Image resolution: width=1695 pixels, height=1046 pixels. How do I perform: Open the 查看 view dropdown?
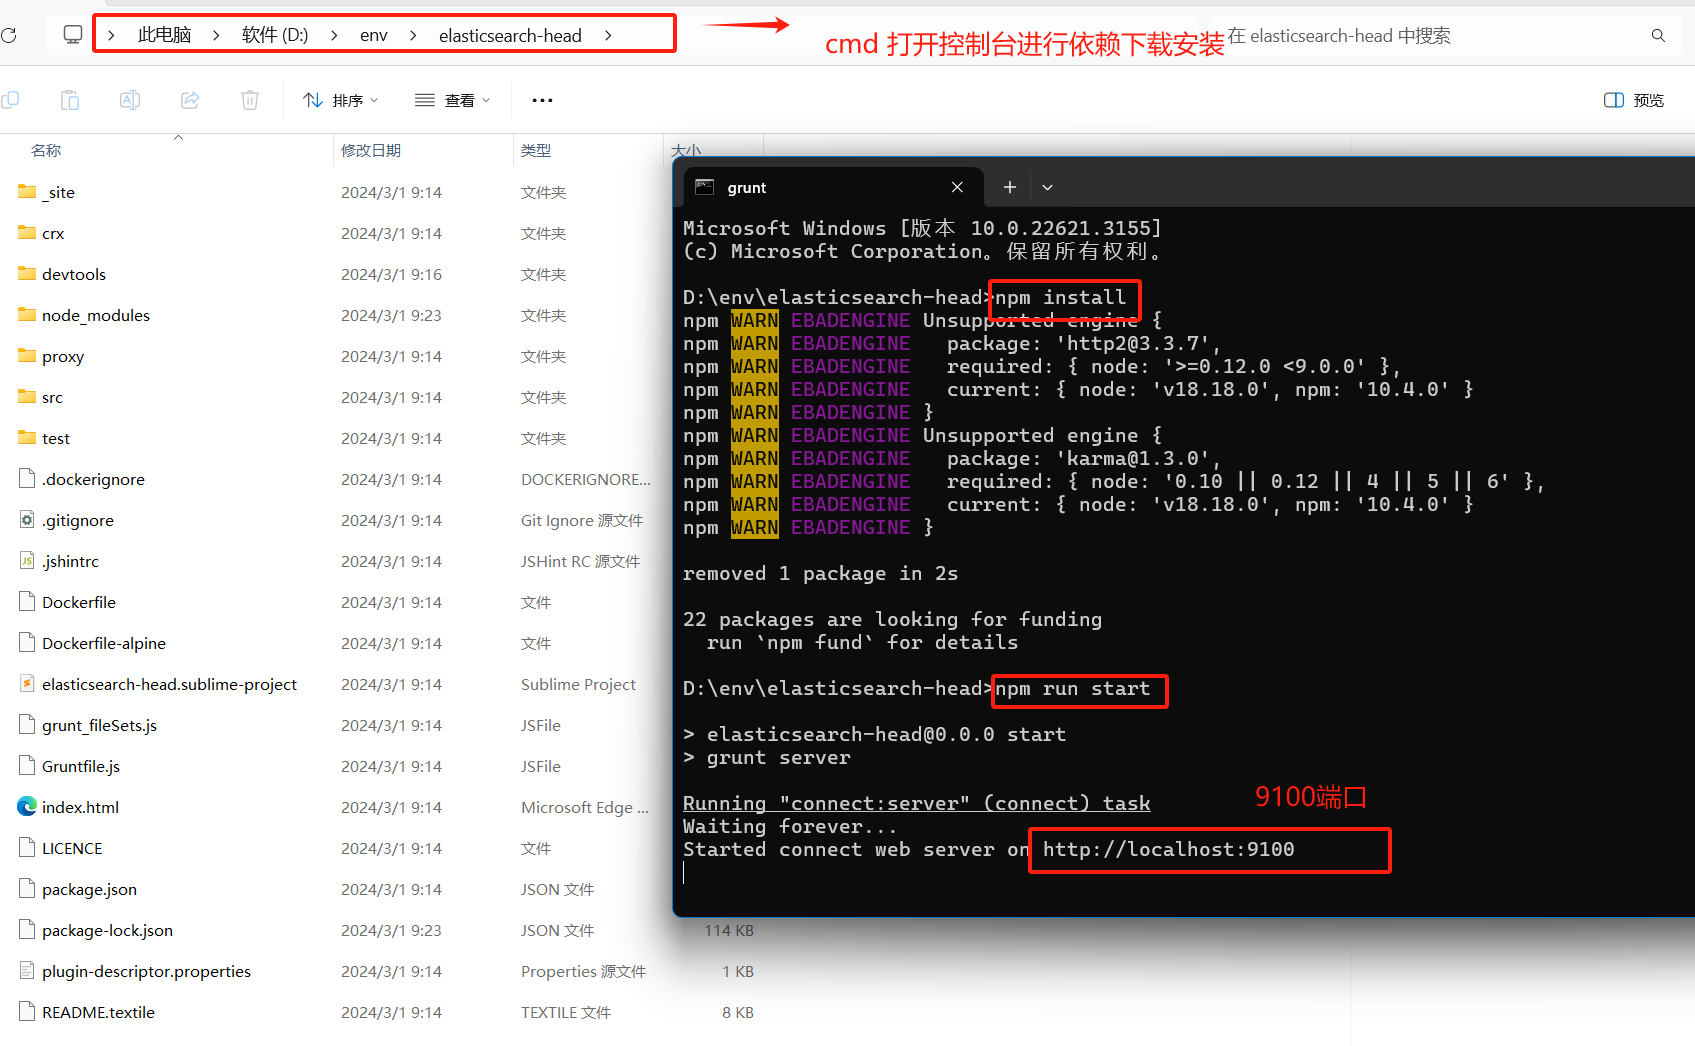point(452,100)
